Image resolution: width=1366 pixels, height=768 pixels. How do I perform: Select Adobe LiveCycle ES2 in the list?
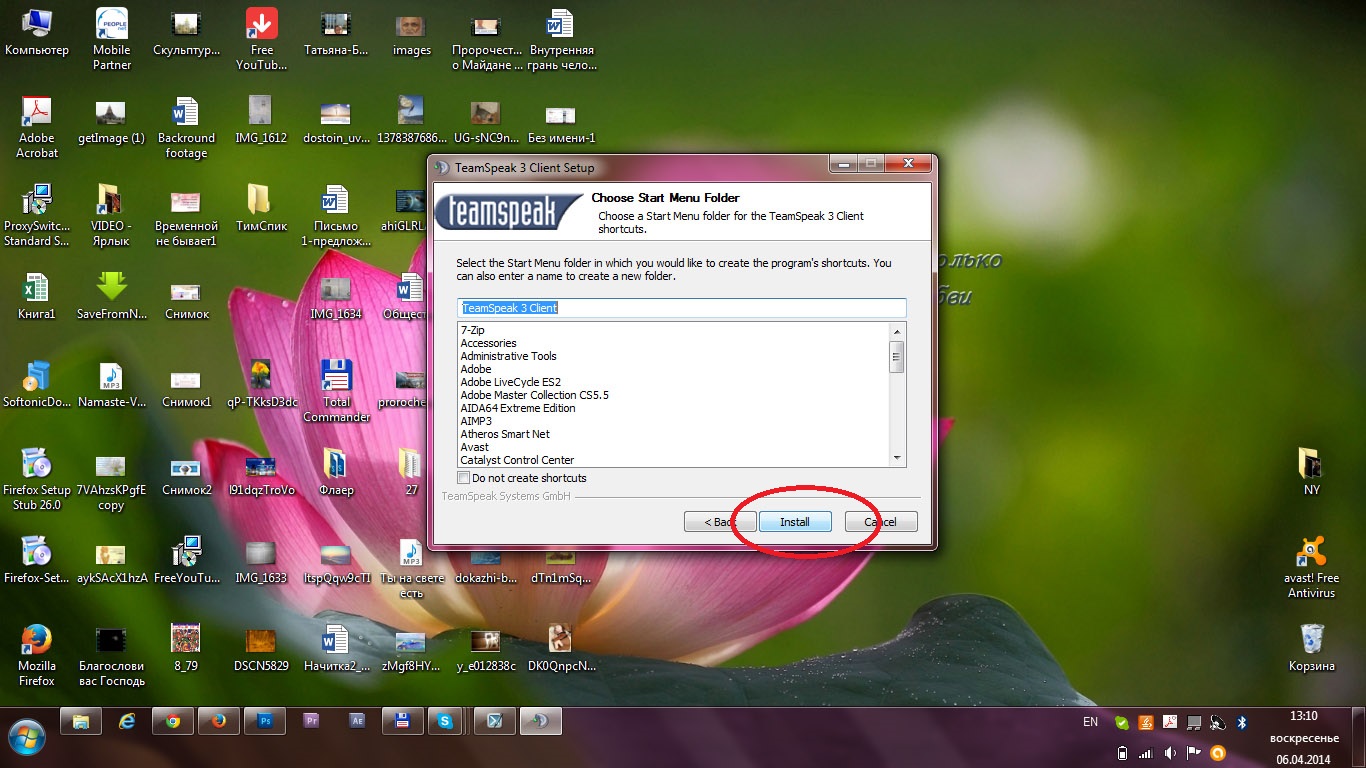(x=510, y=382)
